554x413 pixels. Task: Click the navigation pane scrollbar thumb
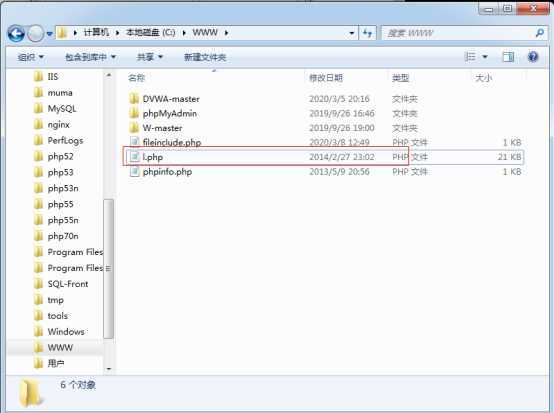click(108, 269)
